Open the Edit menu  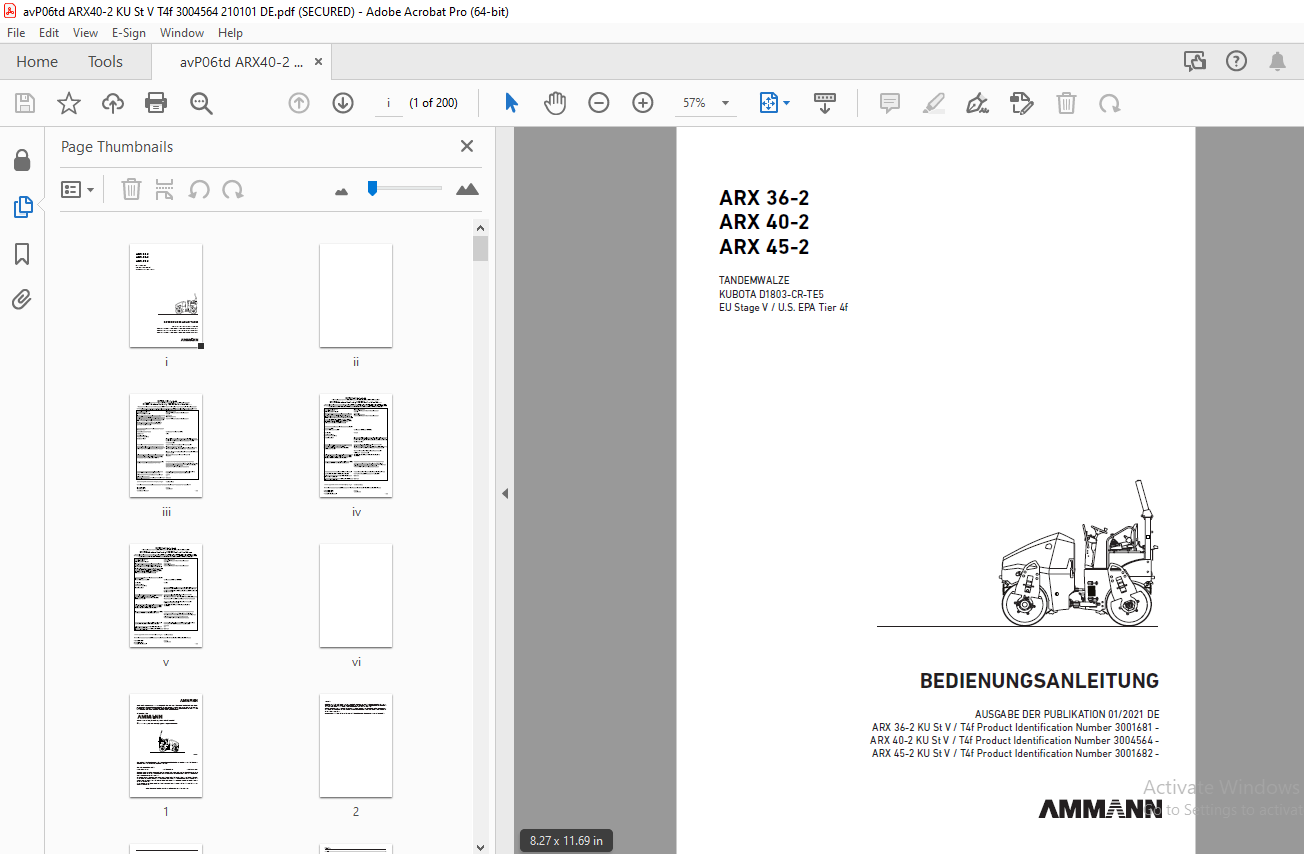[49, 33]
